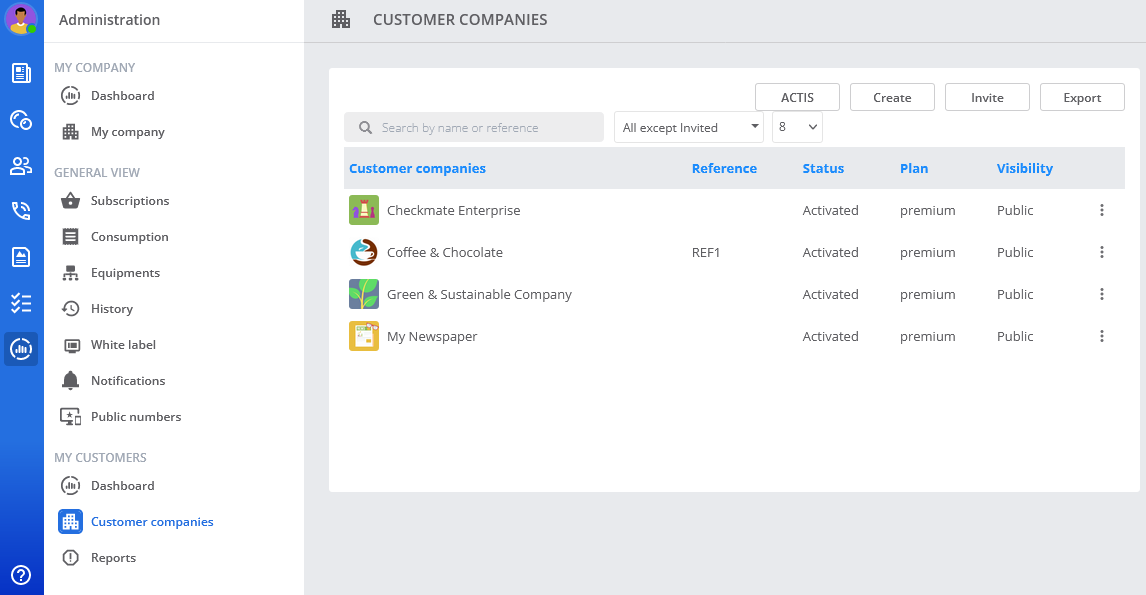The width and height of the screenshot is (1146, 595).
Task: Open Public numbers menu item
Action: click(136, 417)
